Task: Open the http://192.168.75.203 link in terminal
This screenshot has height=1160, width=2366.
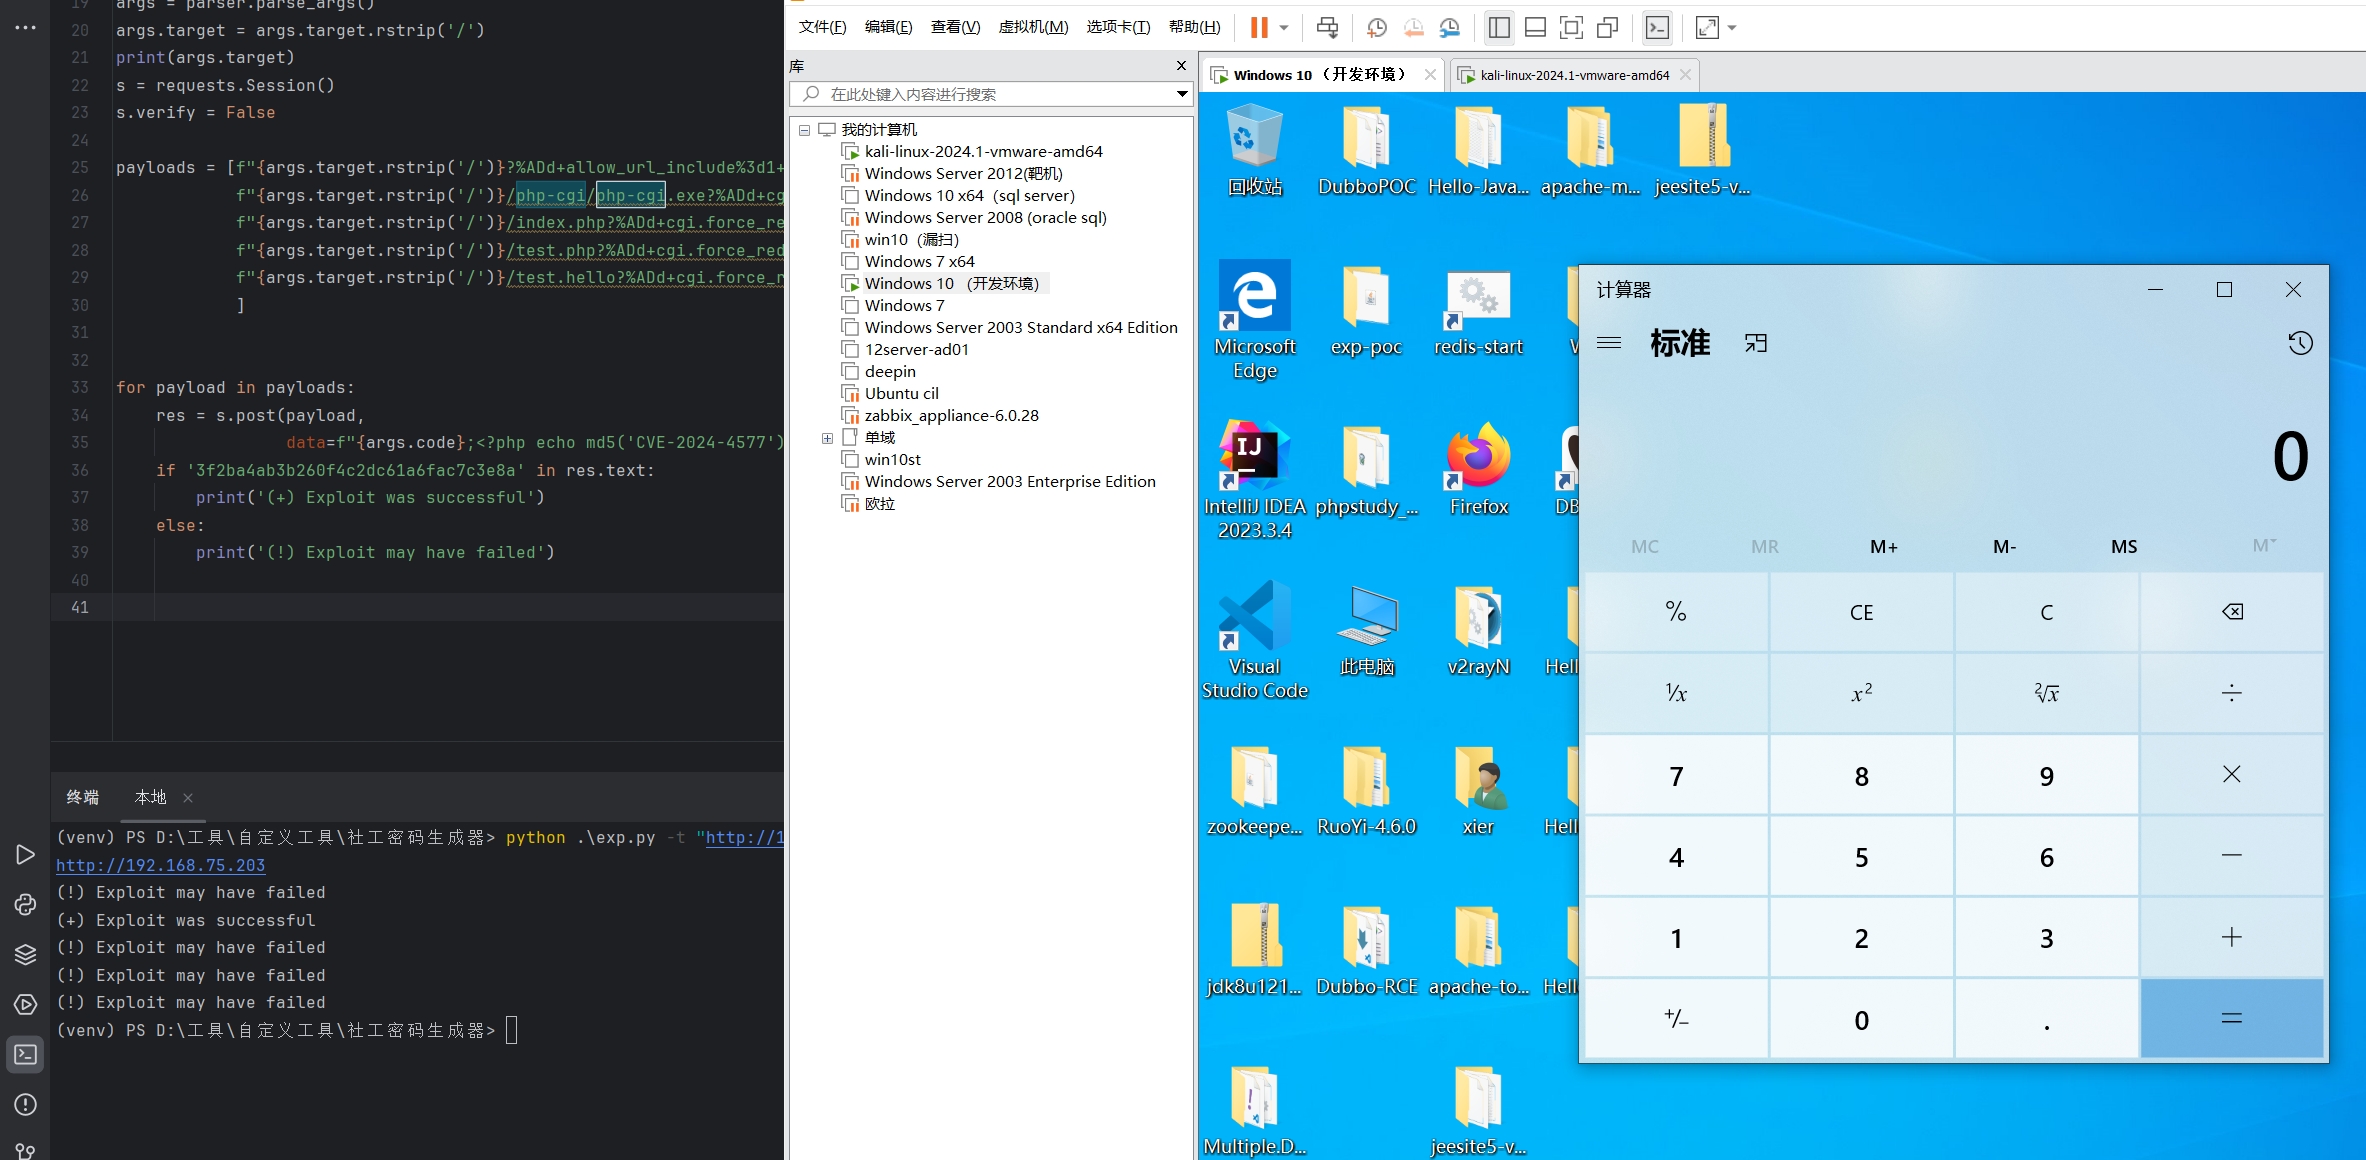Action: point(161,866)
